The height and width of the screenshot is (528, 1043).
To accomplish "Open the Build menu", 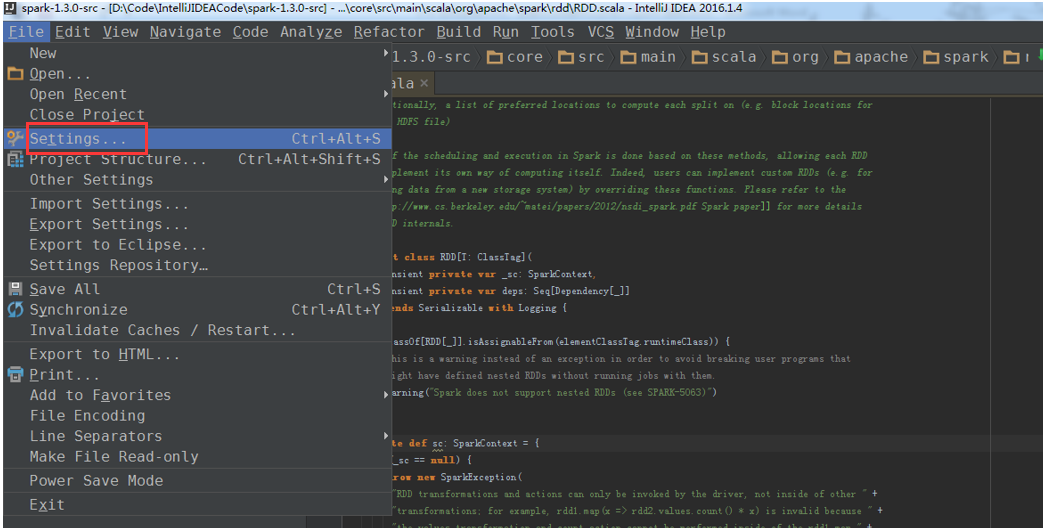I will point(458,32).
